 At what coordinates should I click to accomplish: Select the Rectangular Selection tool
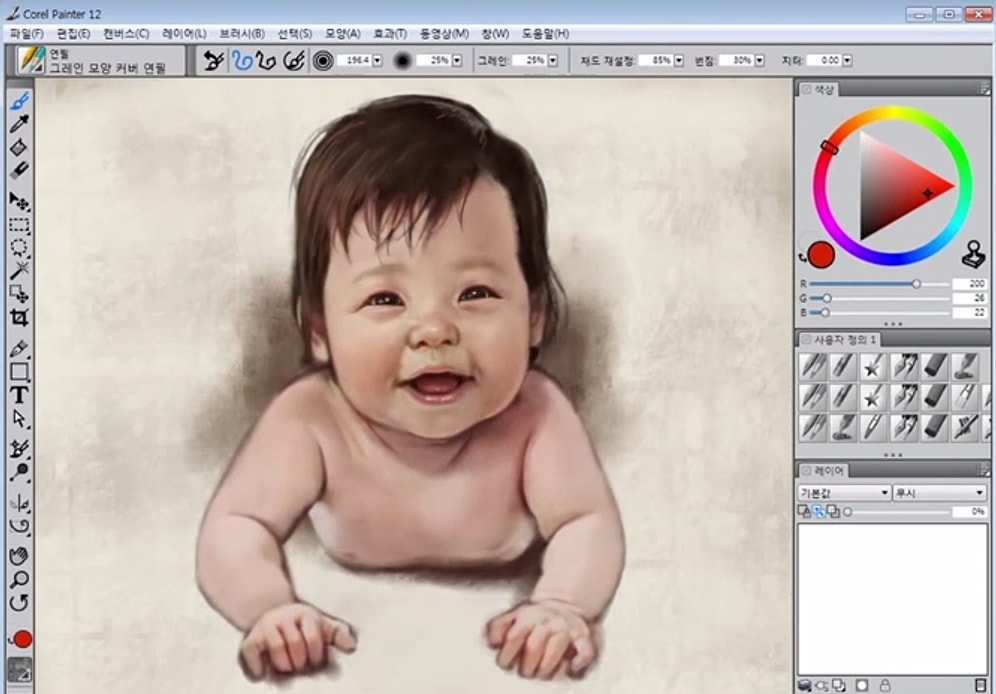[x=18, y=225]
